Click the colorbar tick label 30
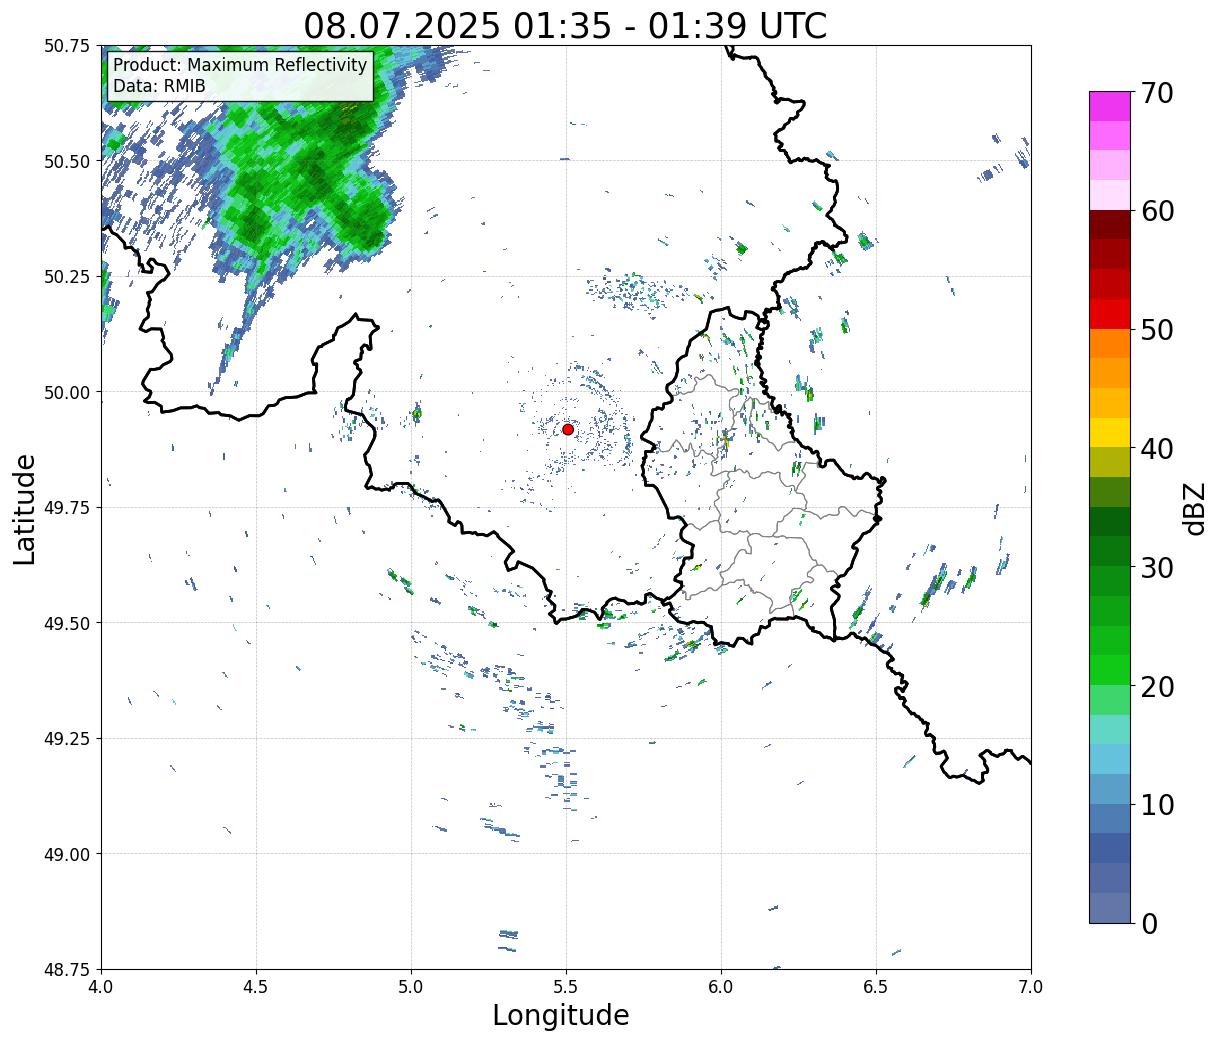 click(x=1156, y=567)
